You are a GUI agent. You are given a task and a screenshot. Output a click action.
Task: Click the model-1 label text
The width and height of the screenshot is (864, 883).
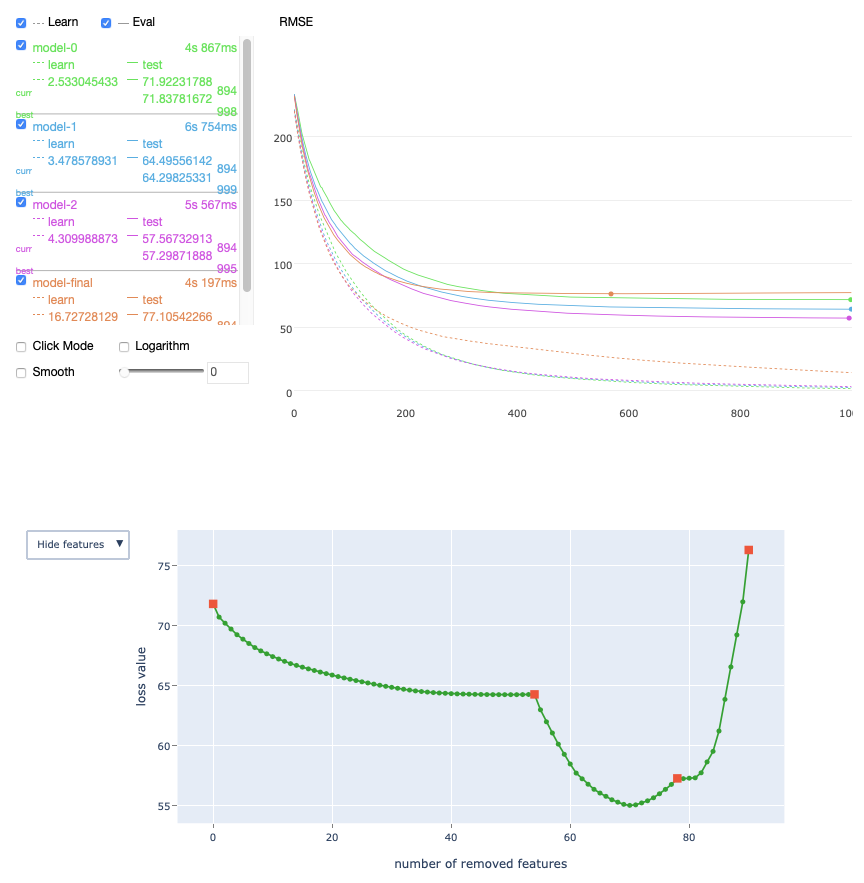(x=54, y=127)
